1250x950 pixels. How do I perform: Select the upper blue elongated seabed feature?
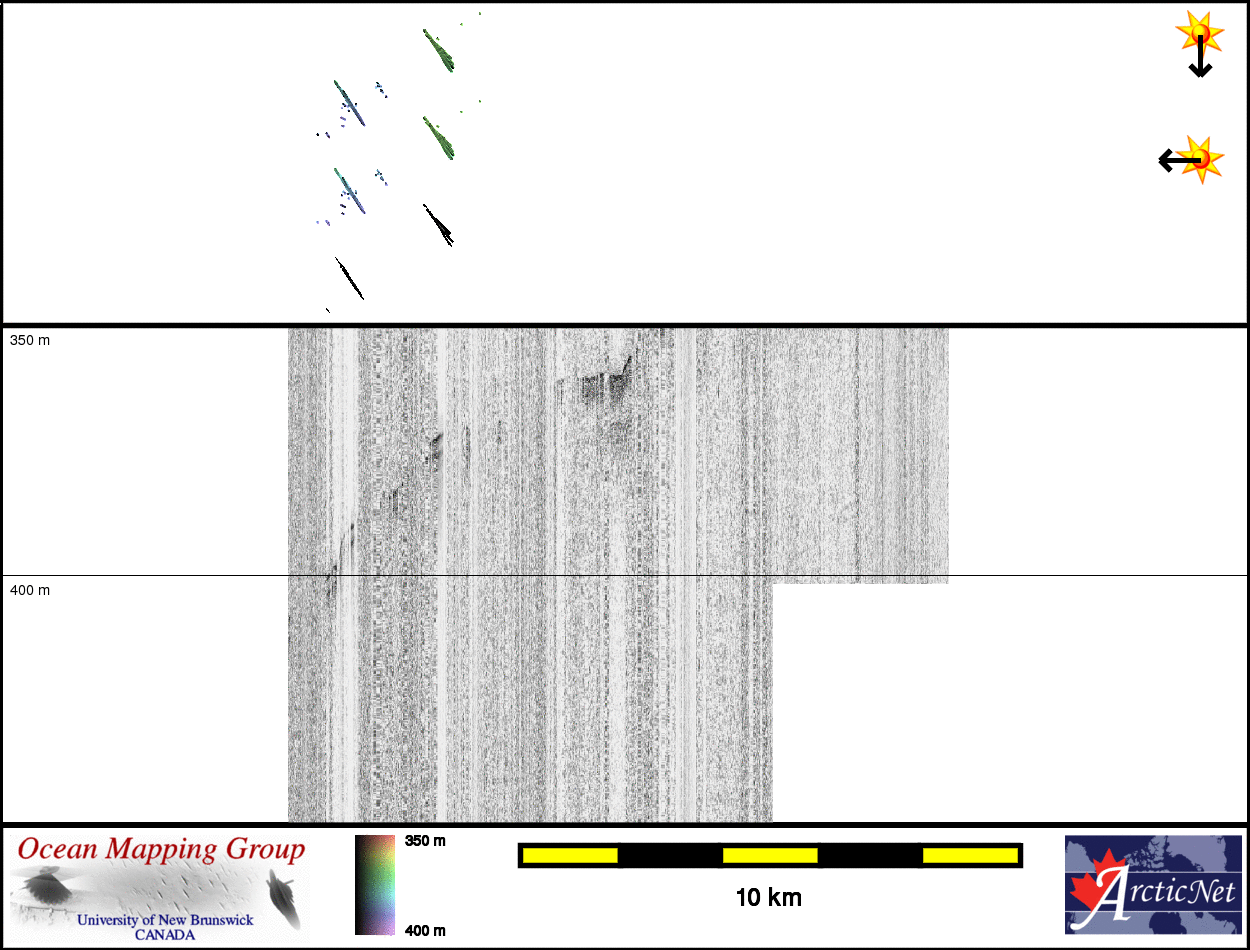[x=349, y=103]
